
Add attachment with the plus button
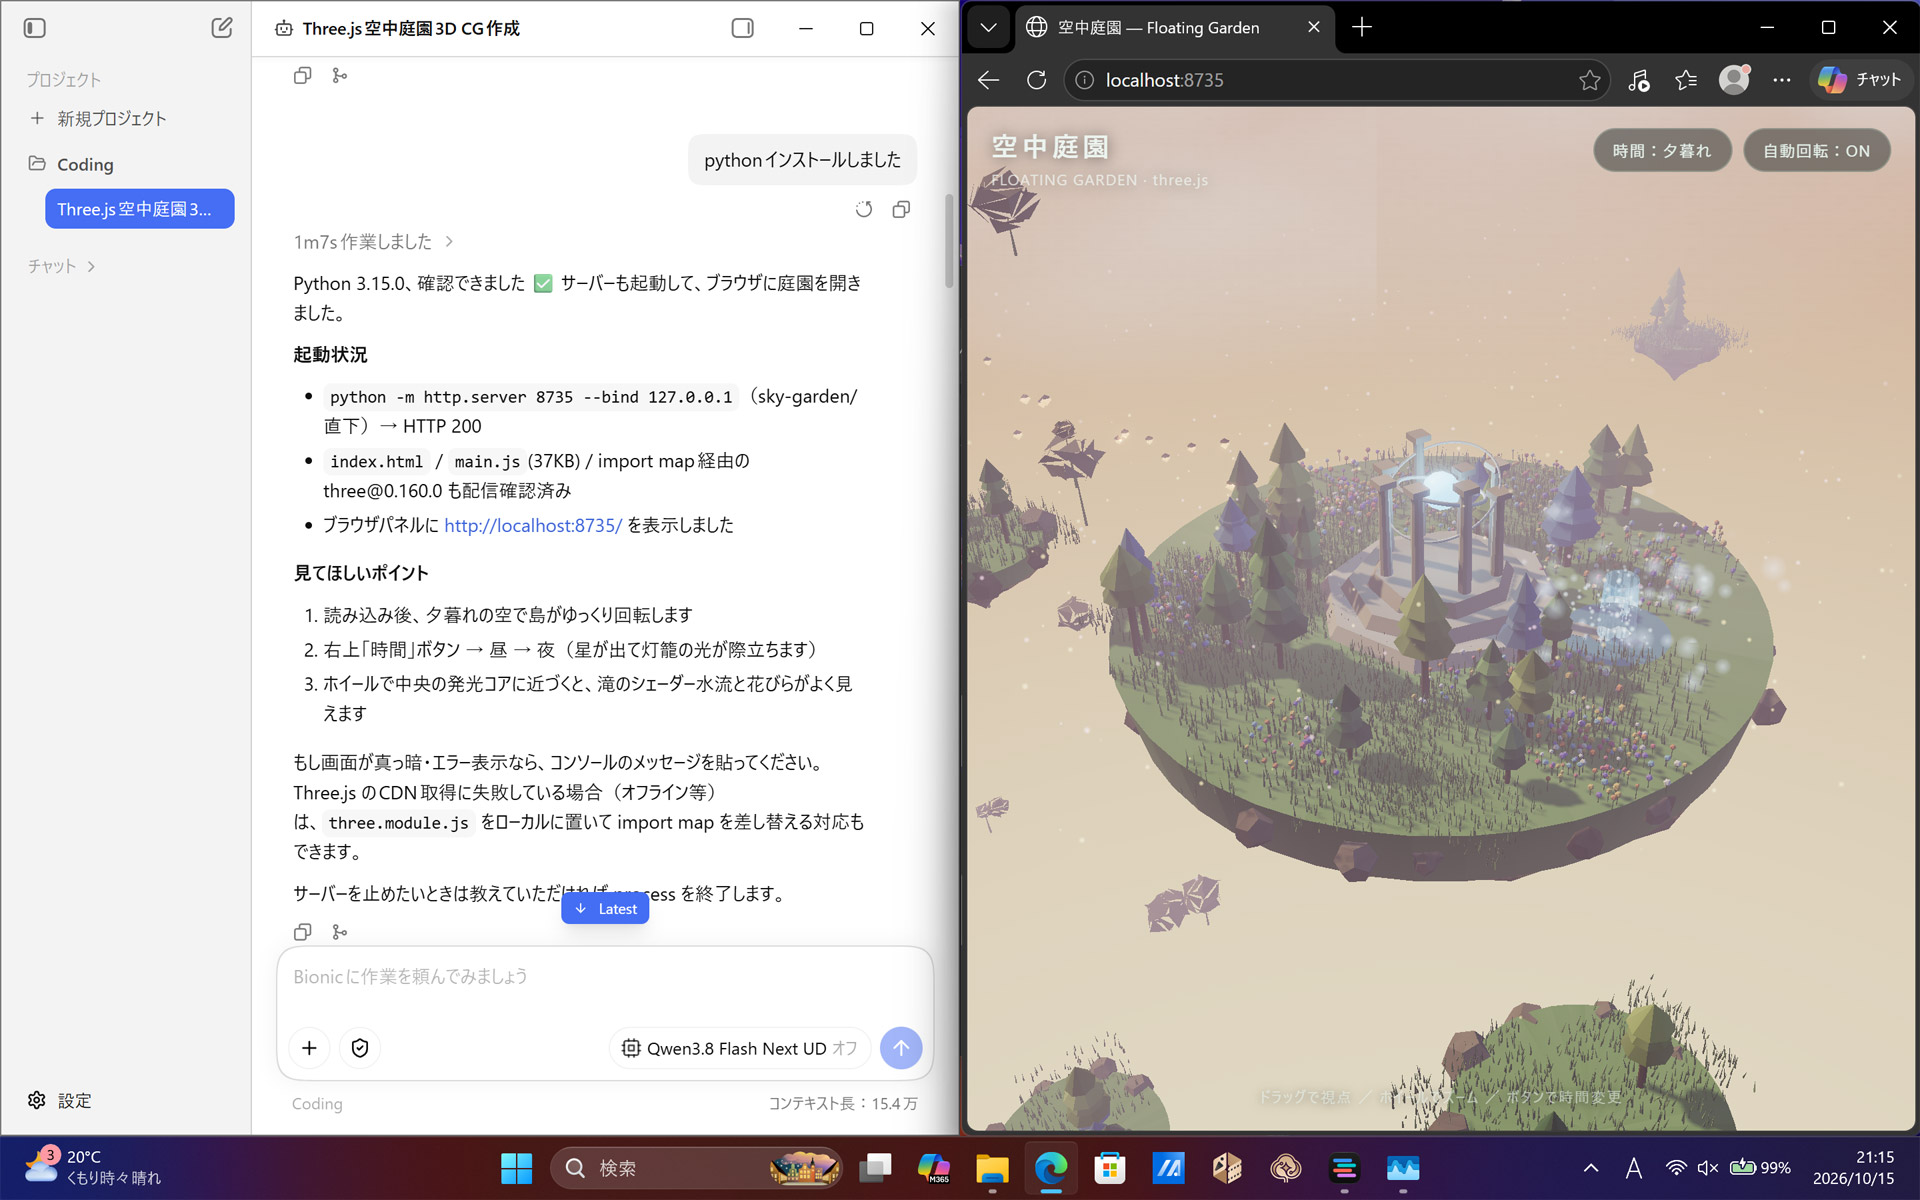(x=309, y=1048)
